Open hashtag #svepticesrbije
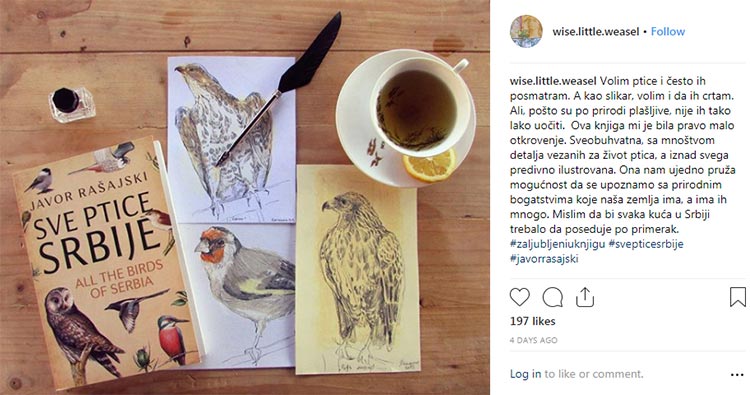Viewport: 750px width, 395px height. tap(646, 244)
